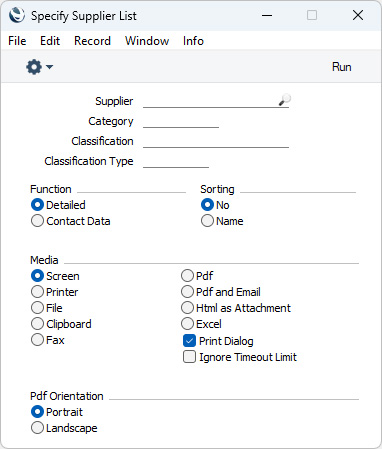
Task: Expand the gear dropdown arrow
Action: [49, 67]
